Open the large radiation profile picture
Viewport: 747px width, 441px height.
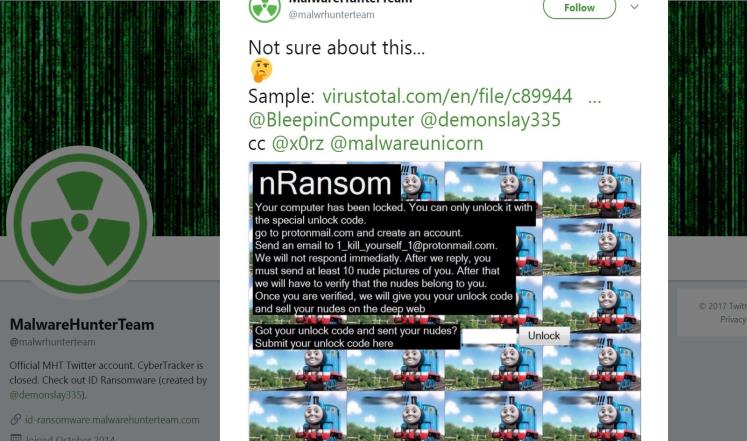pyautogui.click(x=80, y=222)
